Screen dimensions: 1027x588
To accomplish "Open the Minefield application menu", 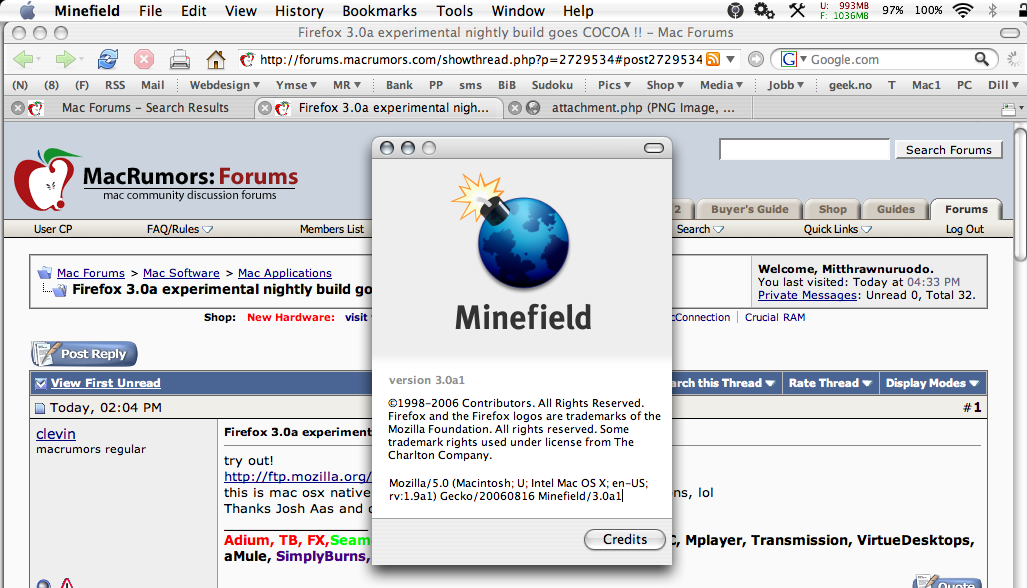I will (87, 10).
